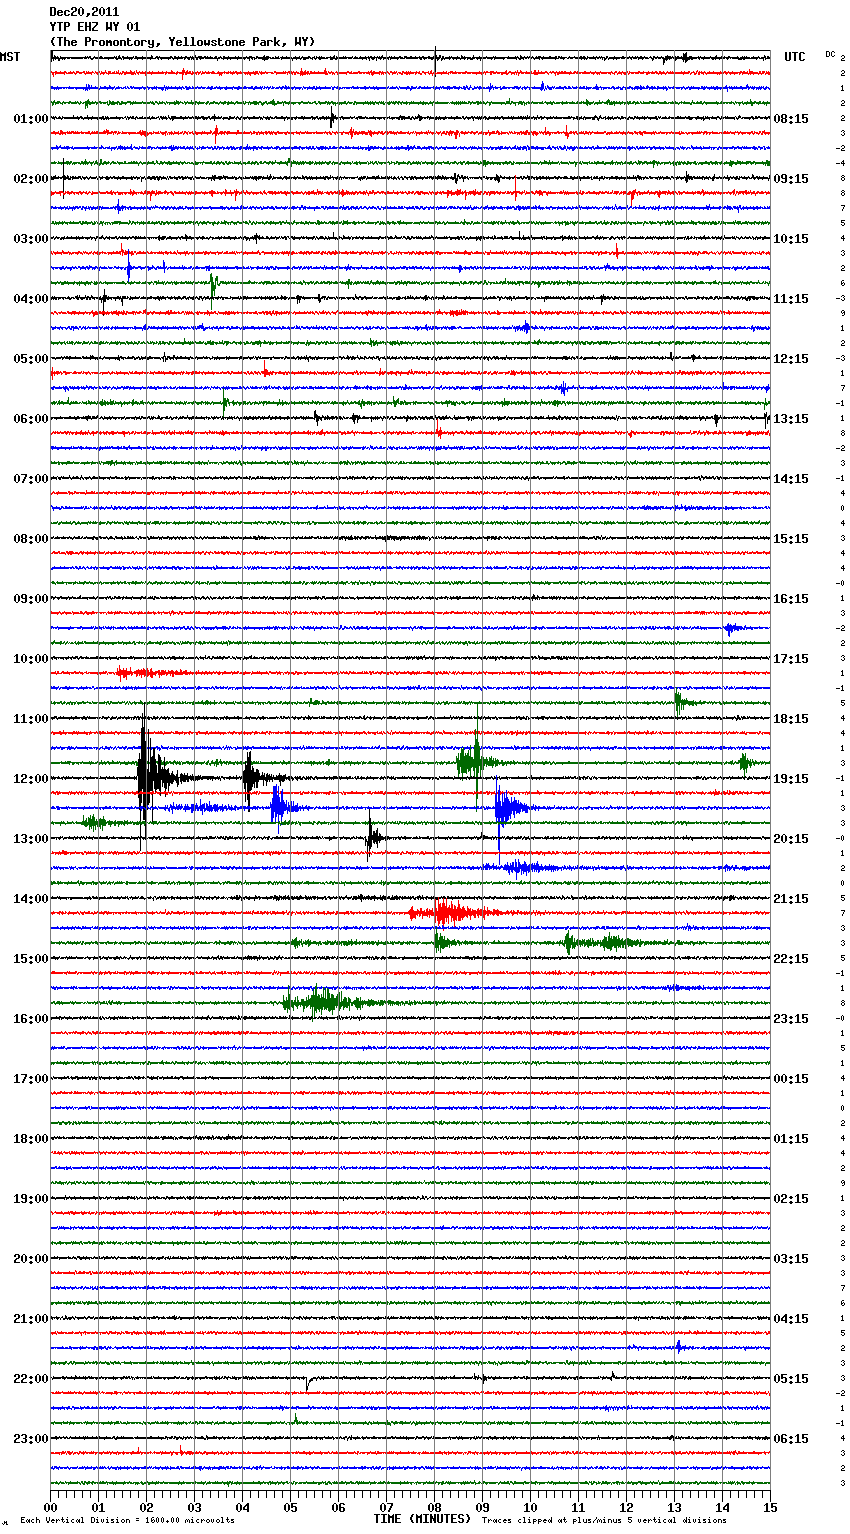Select minute tick label 12 on bottom axis
This screenshot has height=1534, width=850.
tap(626, 1507)
